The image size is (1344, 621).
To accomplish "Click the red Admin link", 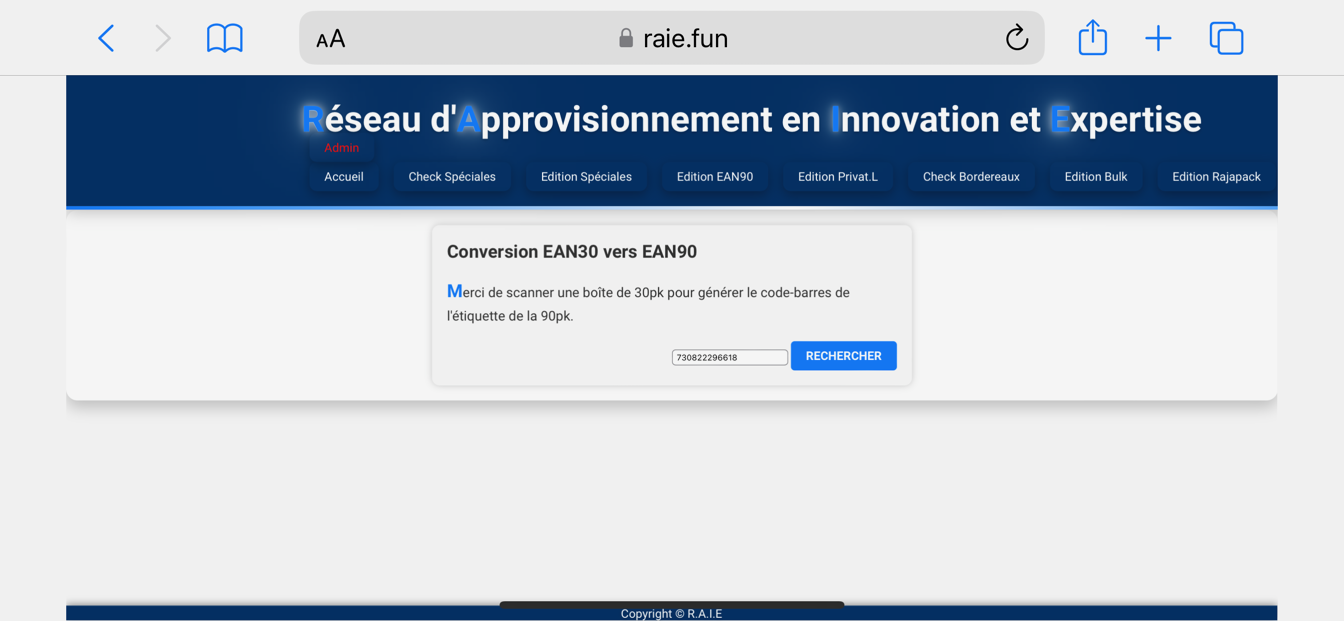I will click(341, 148).
